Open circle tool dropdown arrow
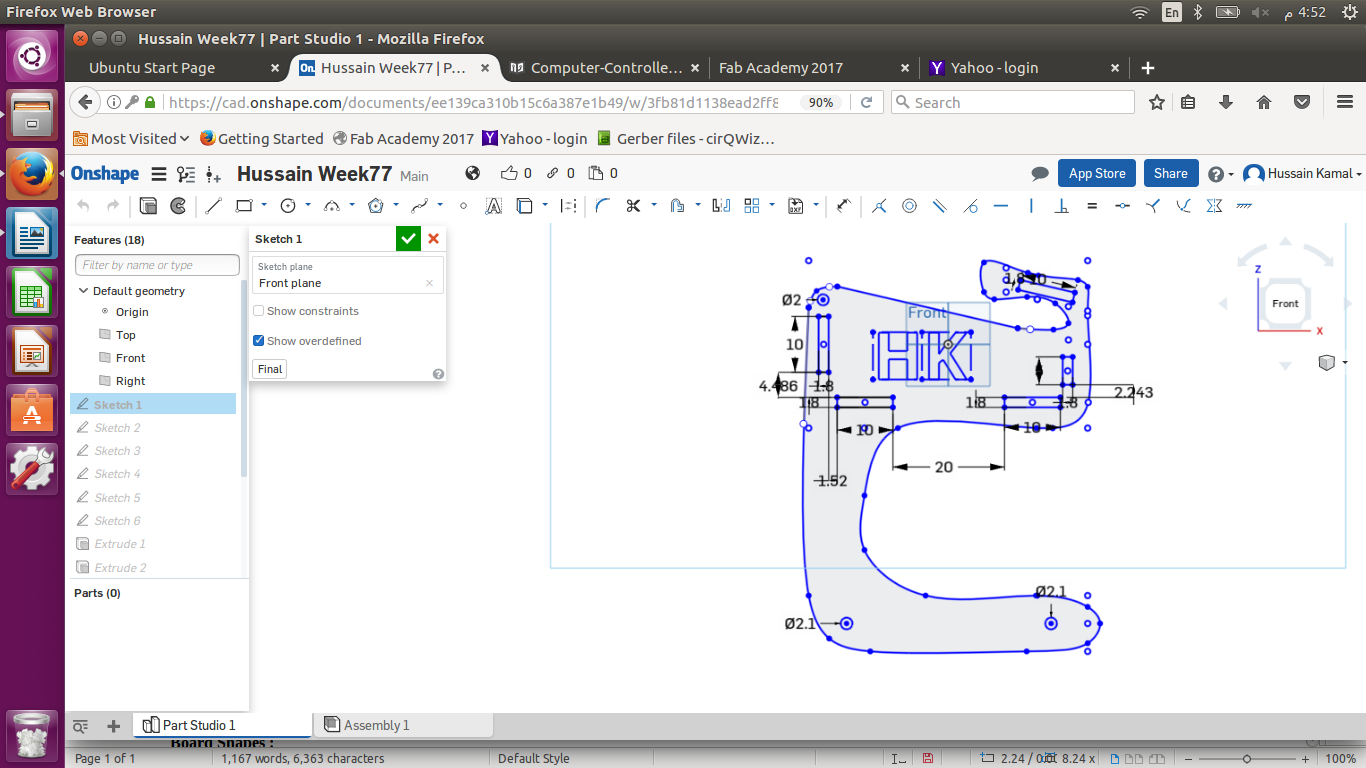 coord(308,206)
